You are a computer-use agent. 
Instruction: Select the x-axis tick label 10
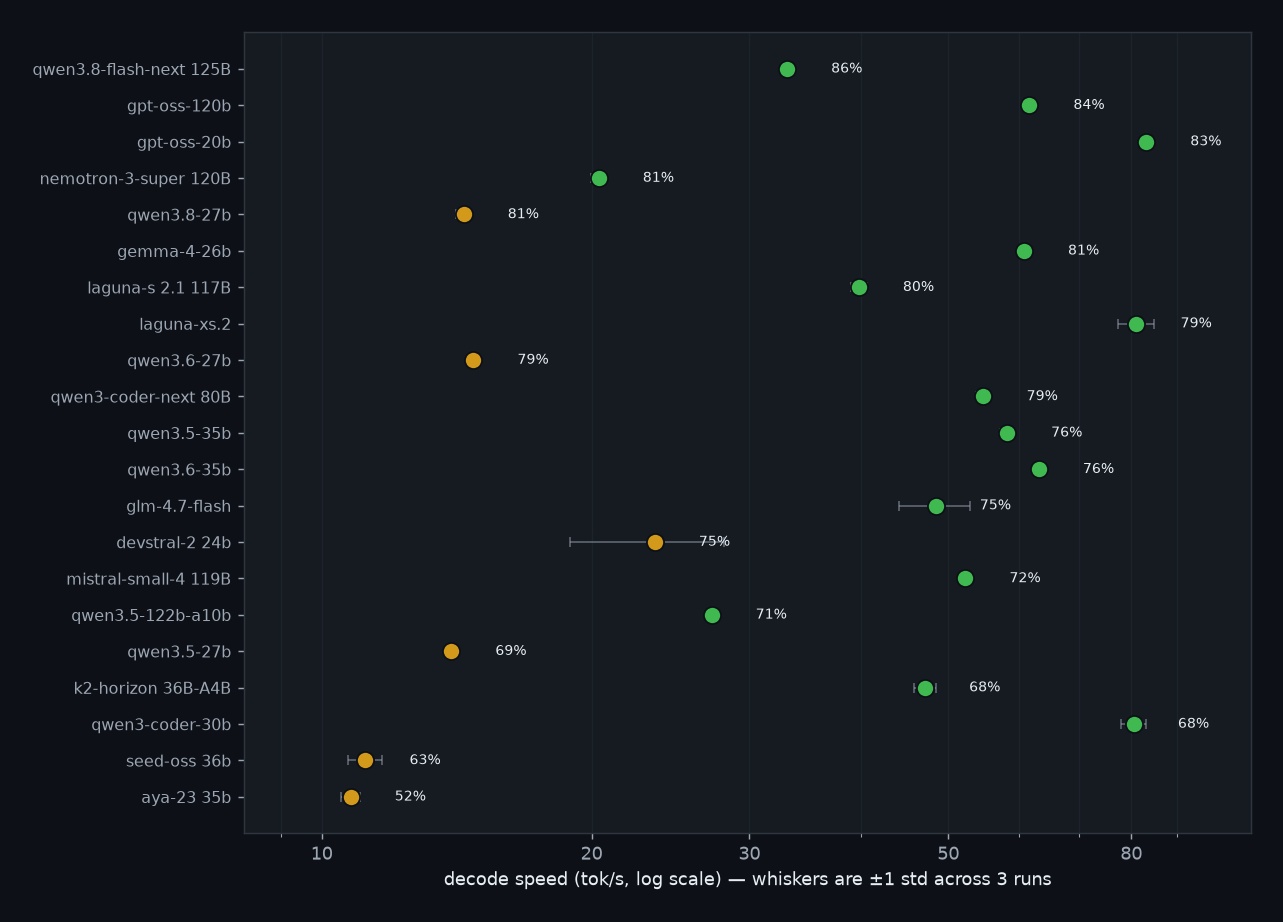tap(322, 853)
